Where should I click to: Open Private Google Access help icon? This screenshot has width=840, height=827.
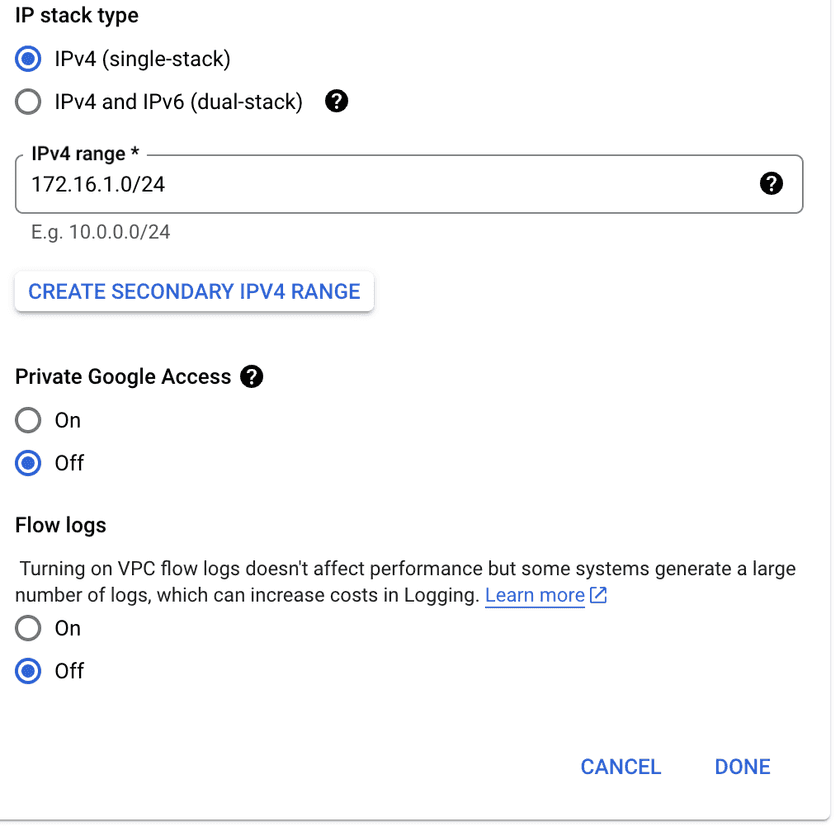pyautogui.click(x=252, y=377)
